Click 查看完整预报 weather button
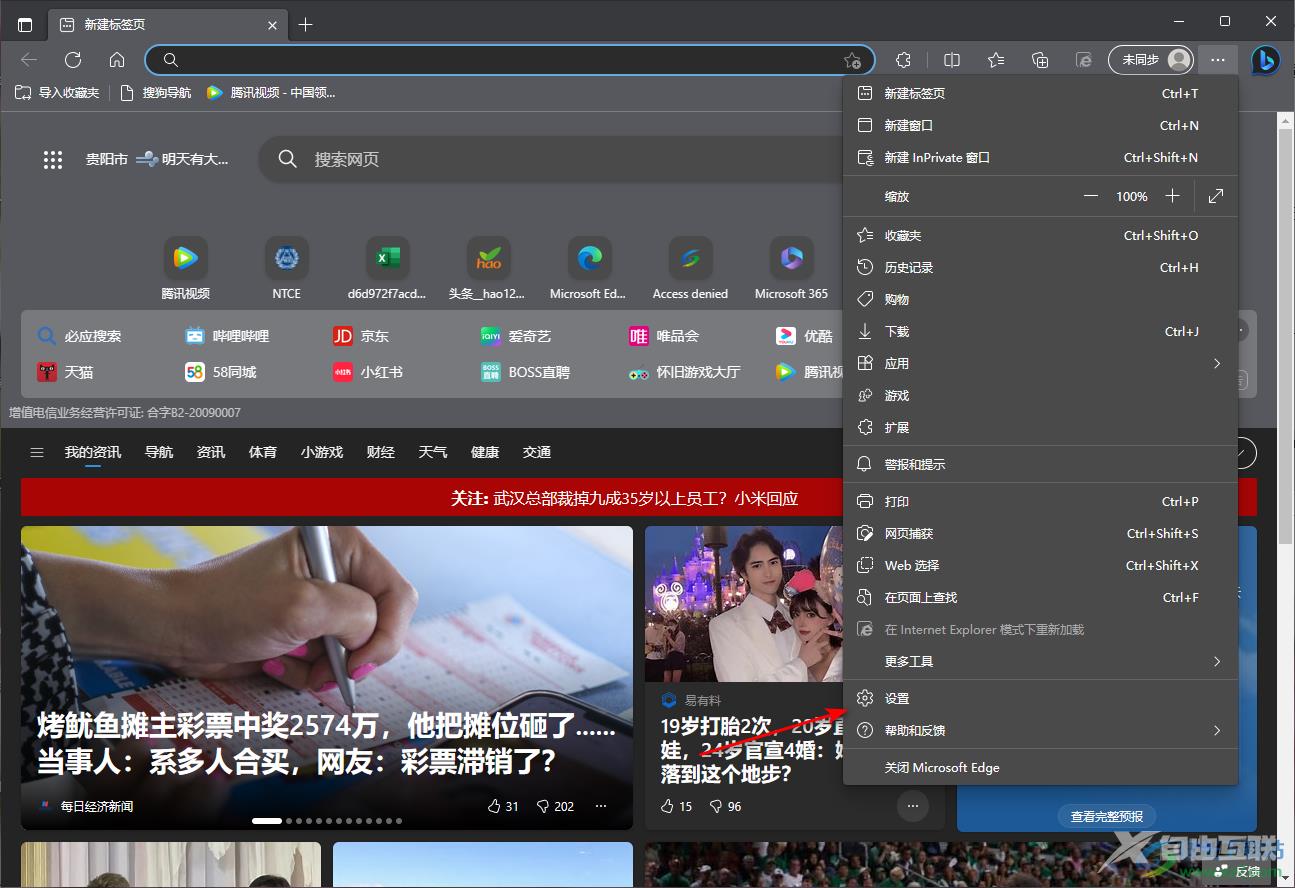The width and height of the screenshot is (1295, 888). pos(1107,816)
